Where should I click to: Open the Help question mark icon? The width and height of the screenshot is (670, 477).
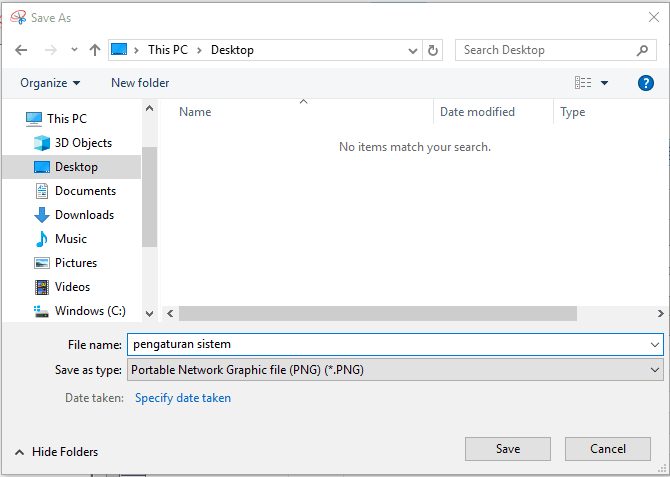pos(646,83)
